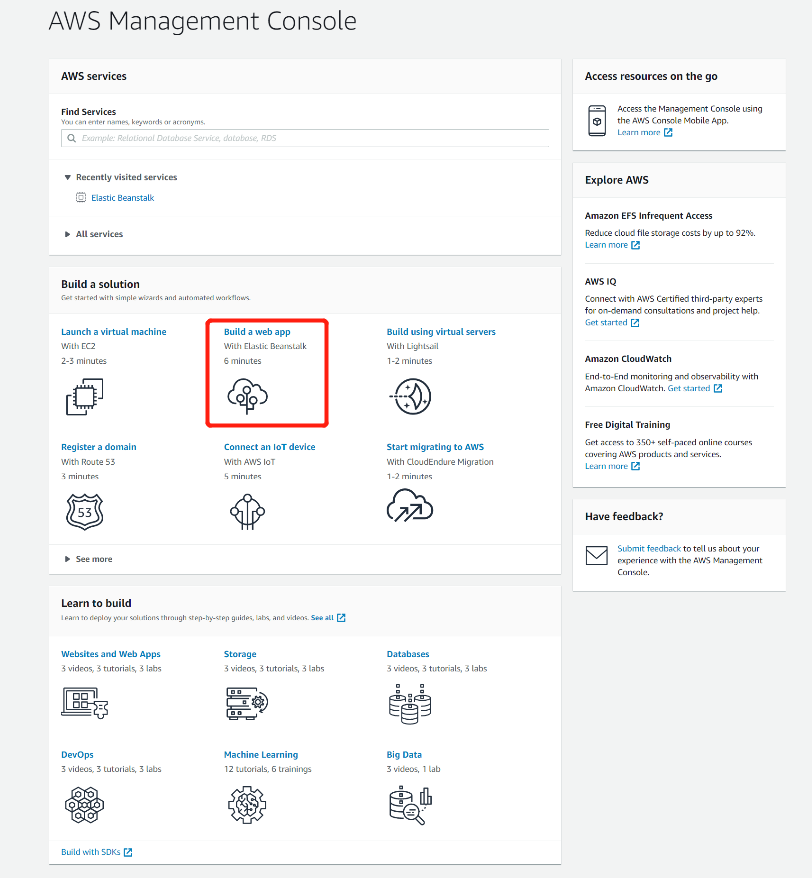Open the Launch a virtual machine link
Image resolution: width=812 pixels, height=878 pixels.
pos(114,331)
